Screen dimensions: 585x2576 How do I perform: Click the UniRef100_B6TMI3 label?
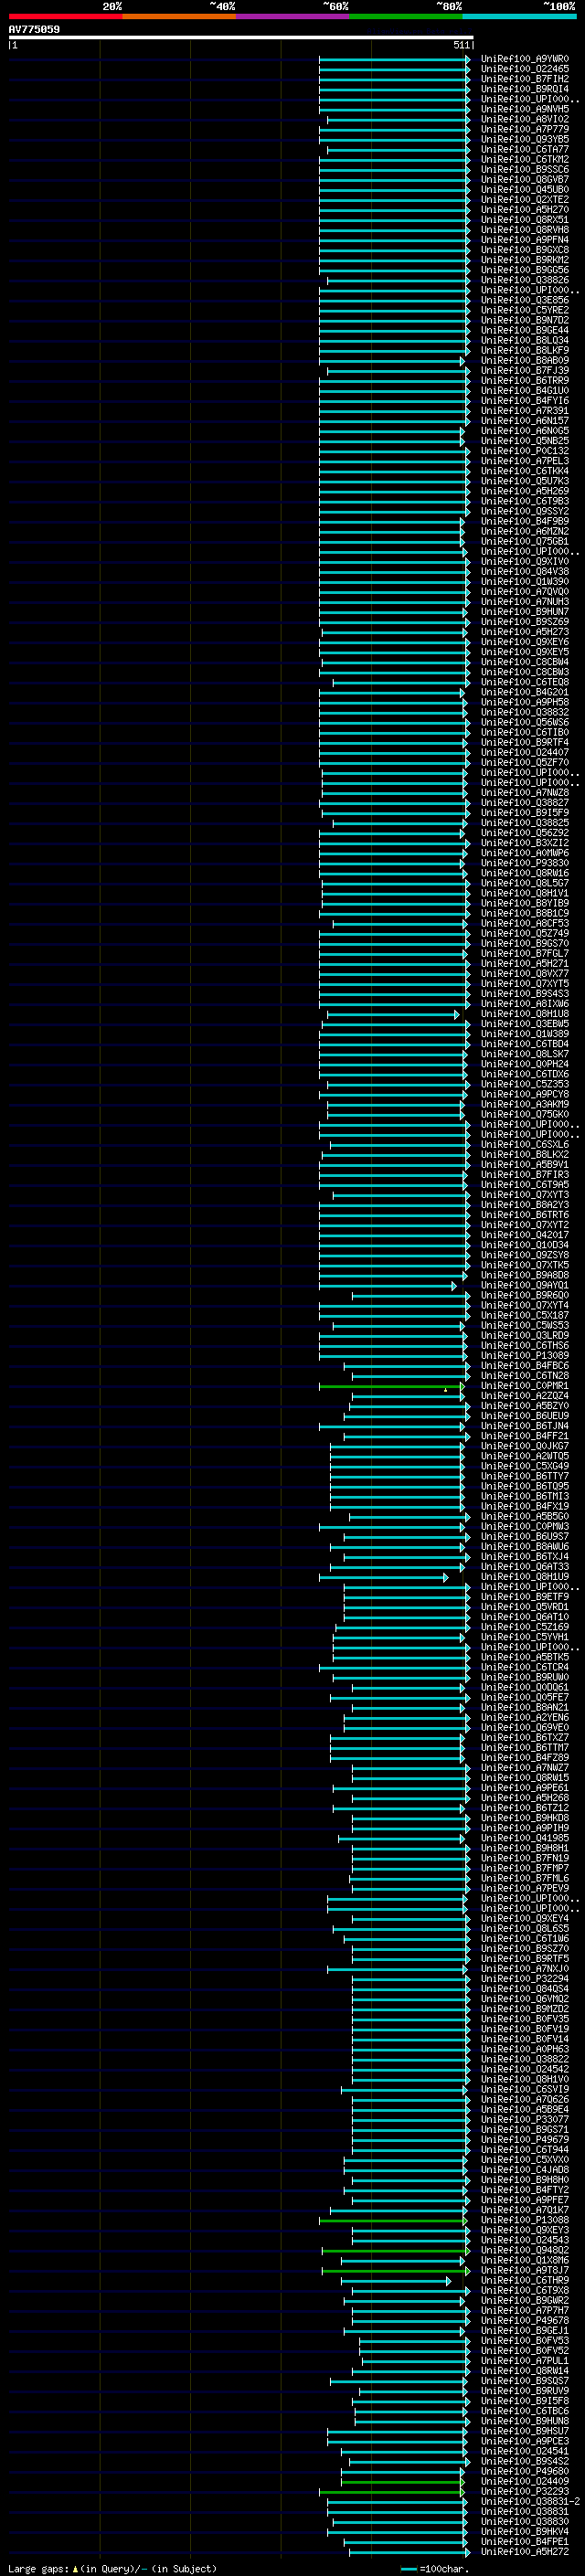click(524, 1496)
